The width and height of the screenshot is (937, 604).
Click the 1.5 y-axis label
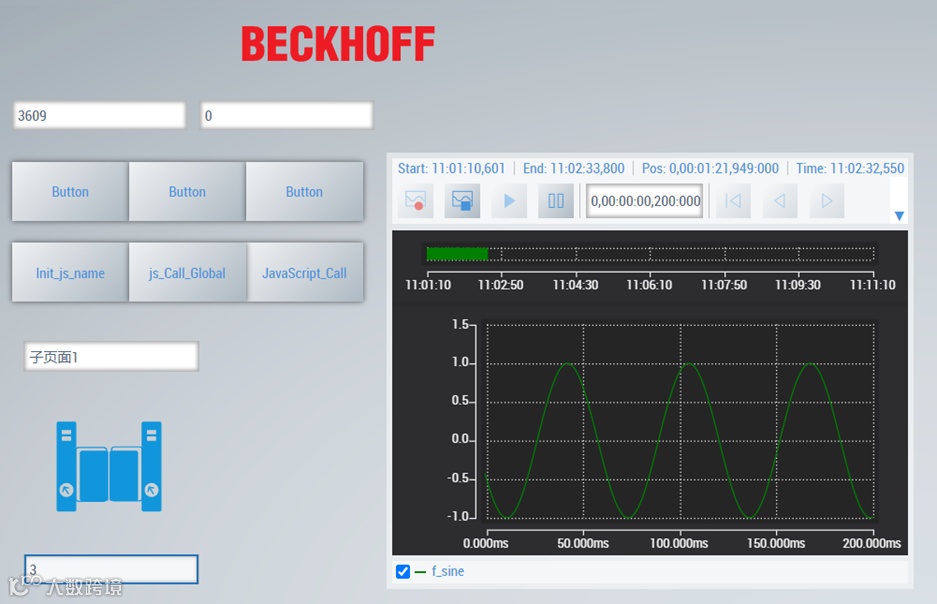[461, 324]
